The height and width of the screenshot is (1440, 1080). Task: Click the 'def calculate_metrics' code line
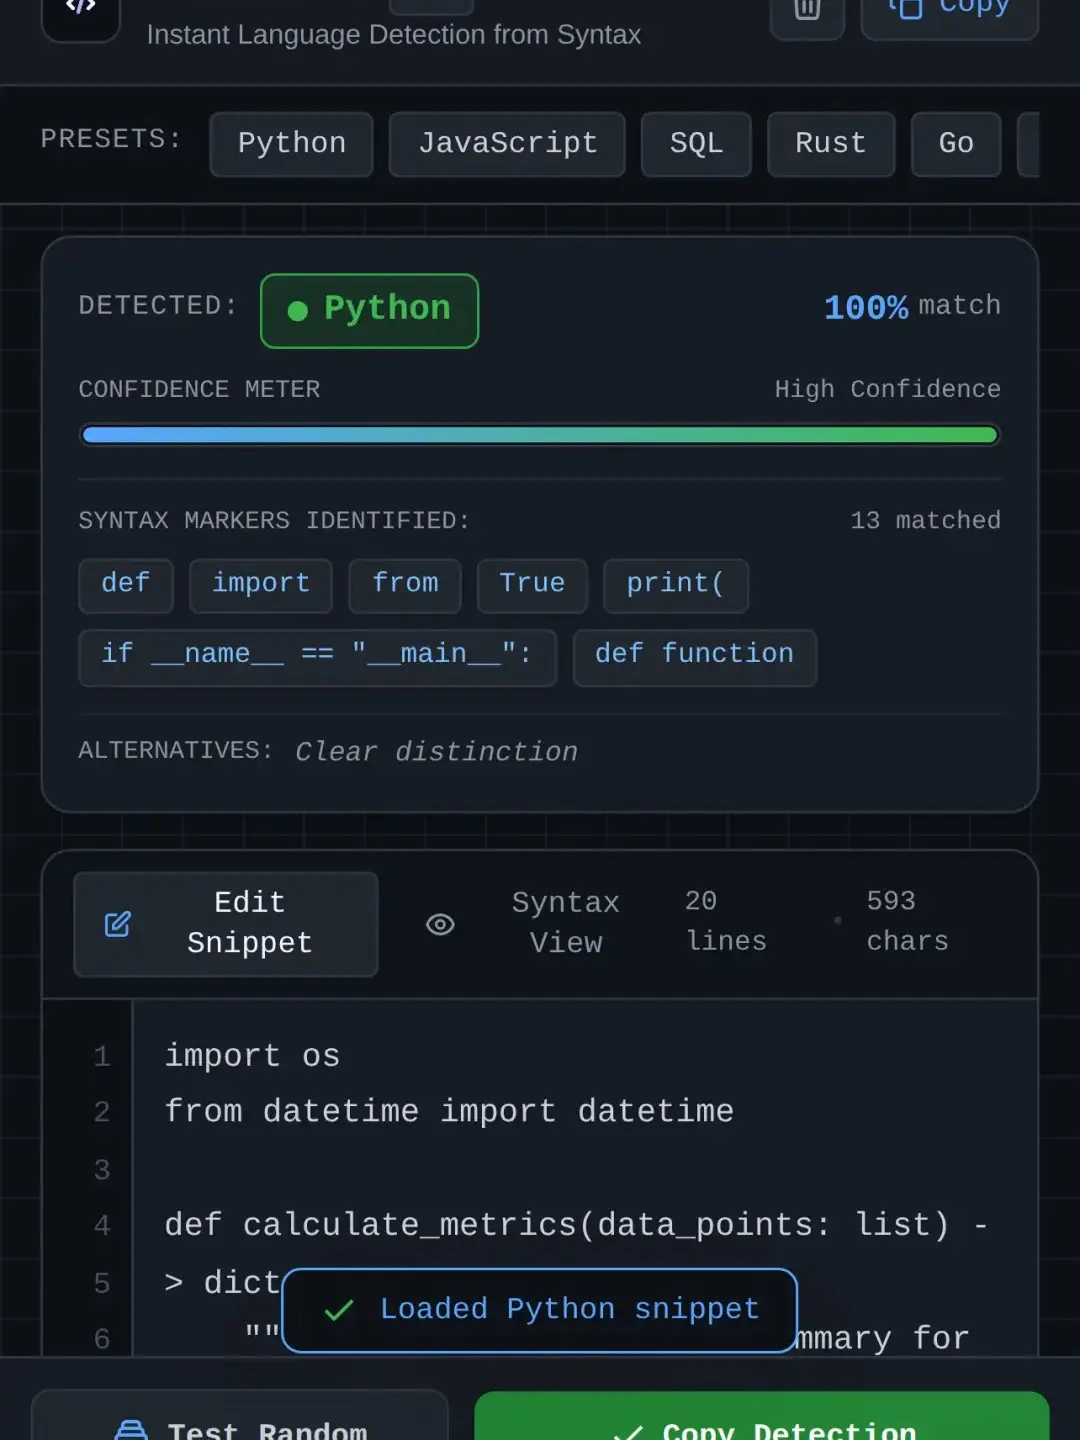click(x=576, y=1226)
